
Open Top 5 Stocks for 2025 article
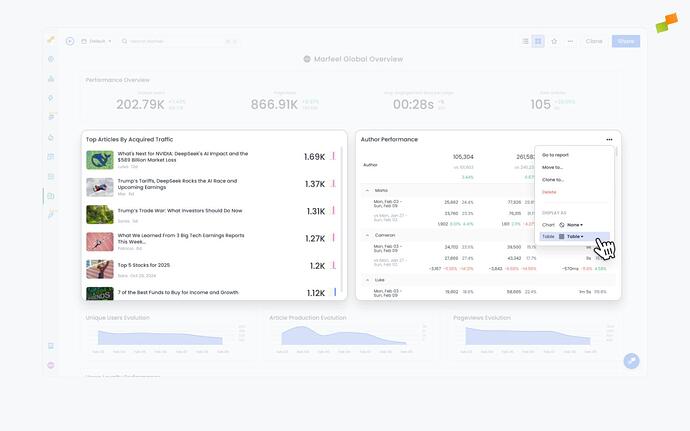click(143, 265)
